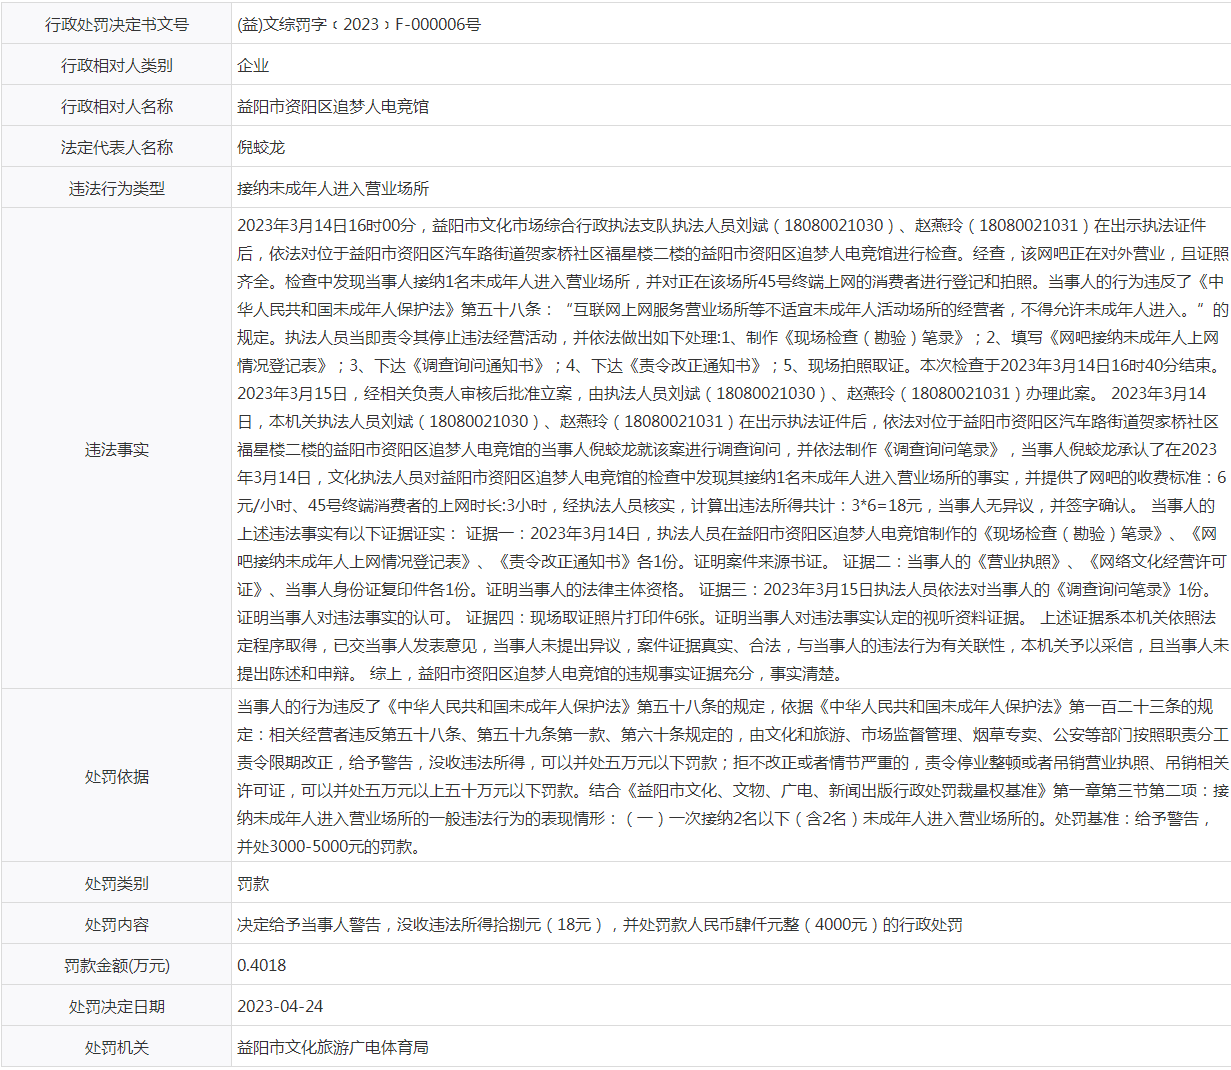Click the 罚款金额(万元) label cell
The height and width of the screenshot is (1070, 1231).
pyautogui.click(x=116, y=966)
